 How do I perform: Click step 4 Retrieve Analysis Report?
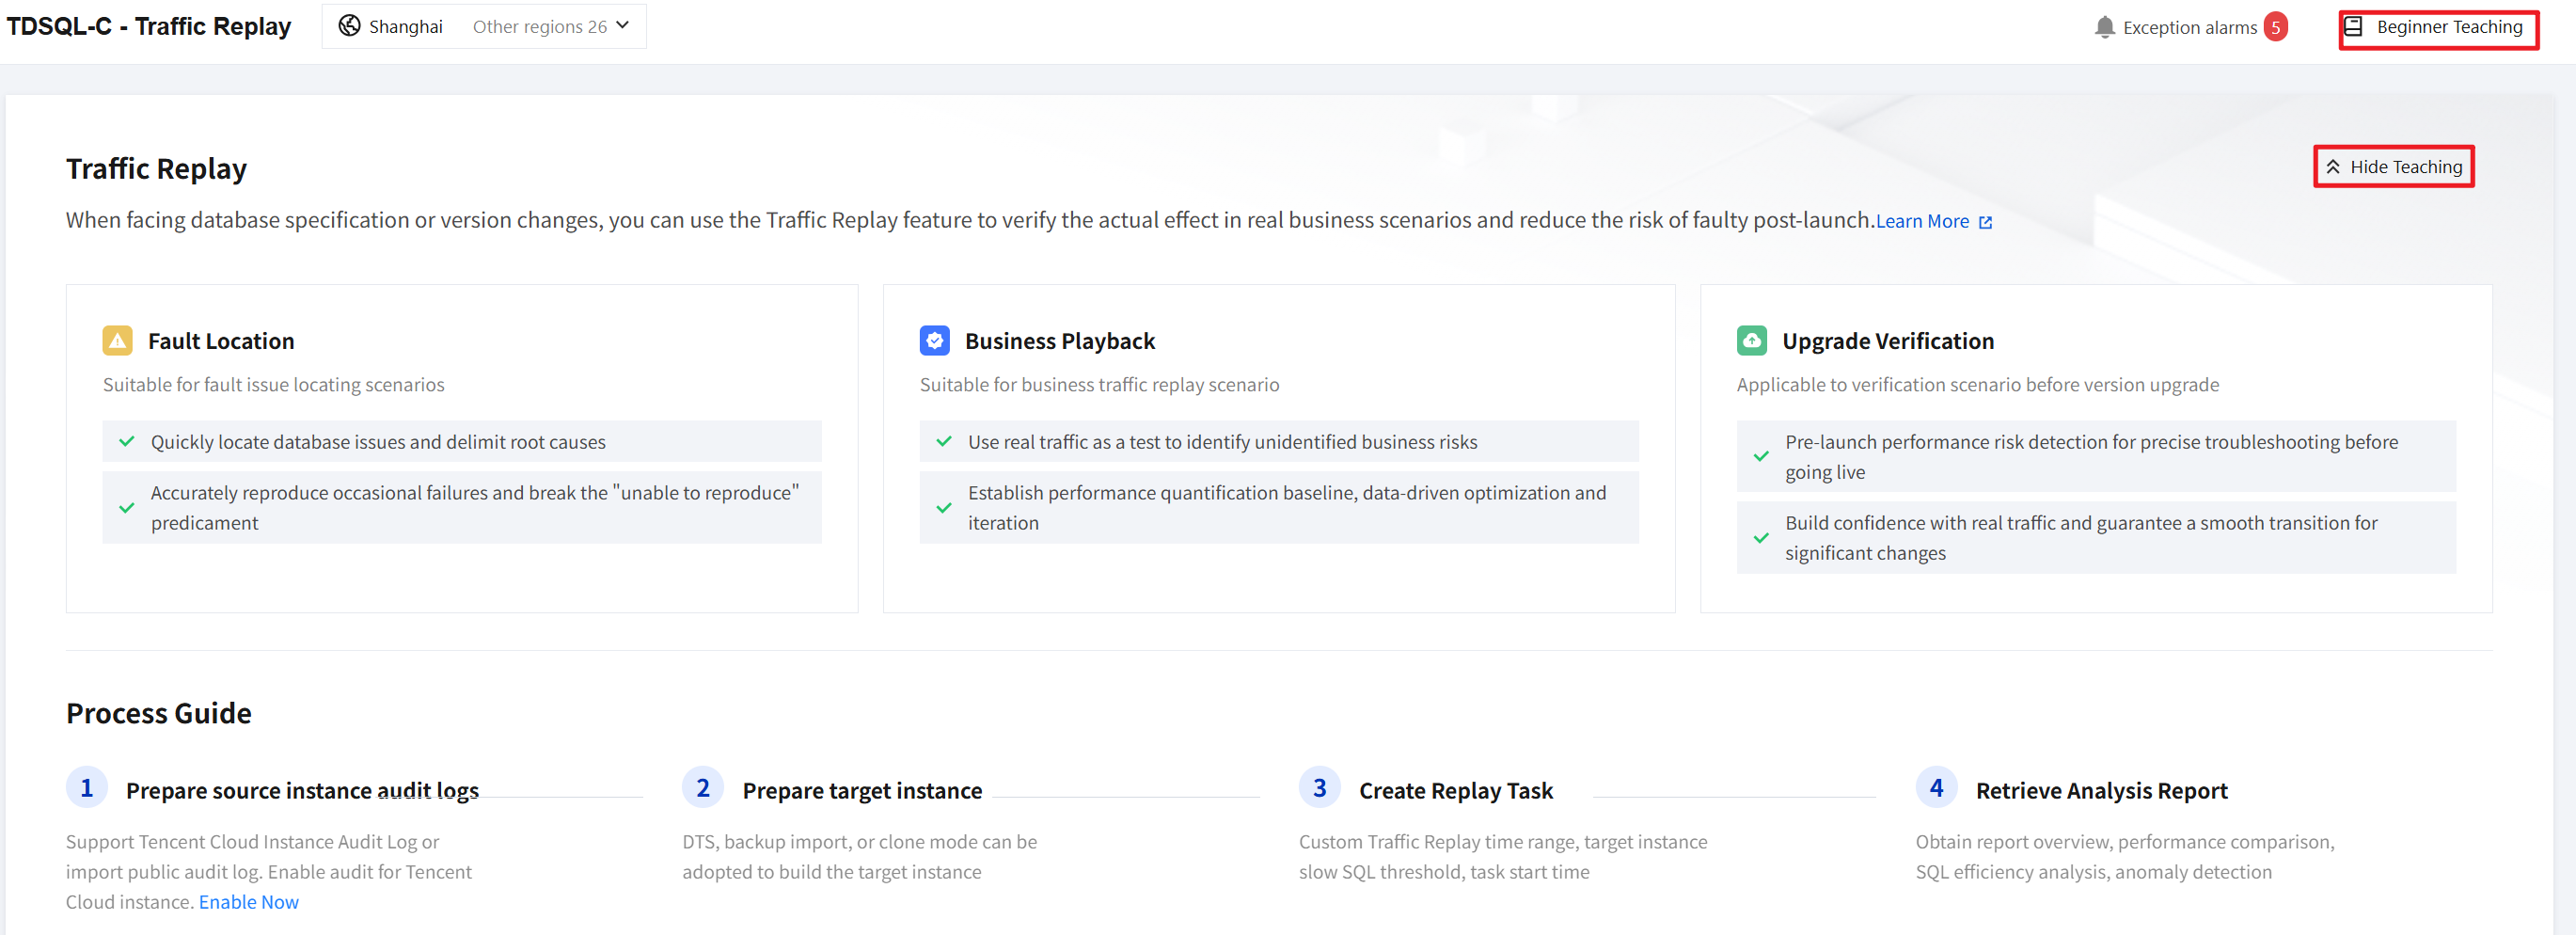(x=2101, y=791)
